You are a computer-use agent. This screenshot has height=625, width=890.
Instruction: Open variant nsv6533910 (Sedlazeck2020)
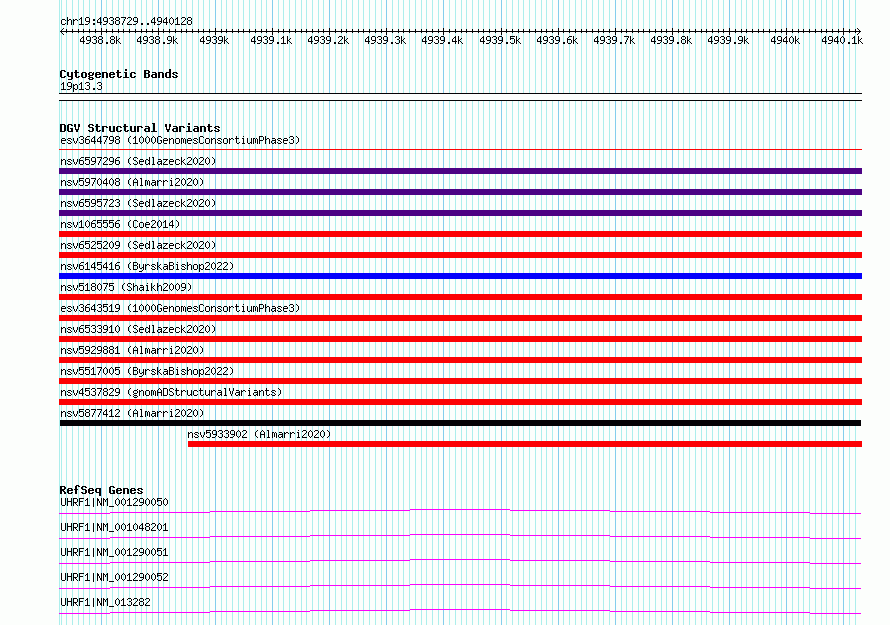(138, 329)
